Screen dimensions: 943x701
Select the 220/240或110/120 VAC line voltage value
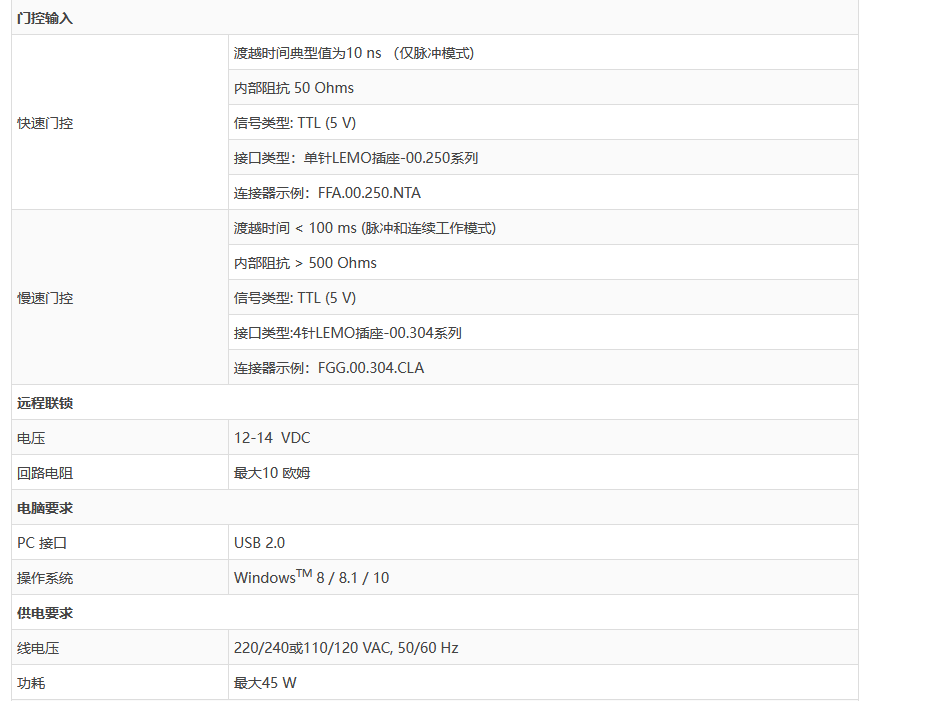pos(346,648)
